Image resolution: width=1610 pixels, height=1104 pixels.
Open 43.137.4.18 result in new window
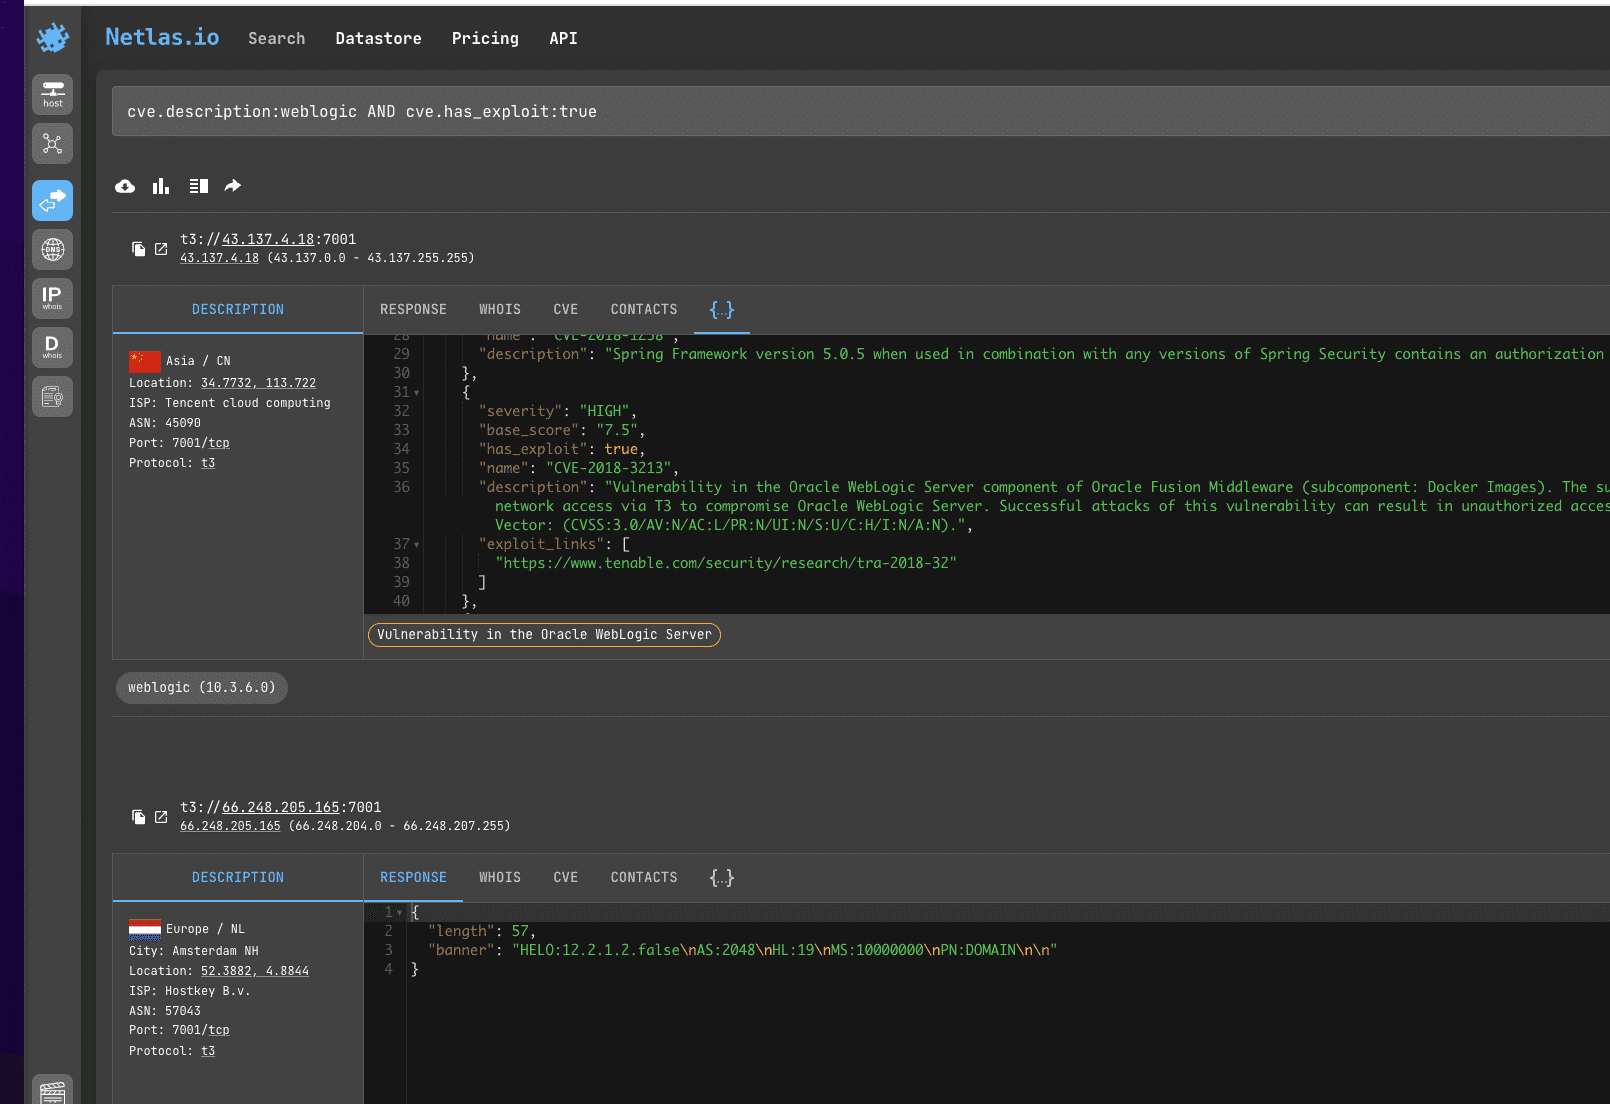coord(161,249)
